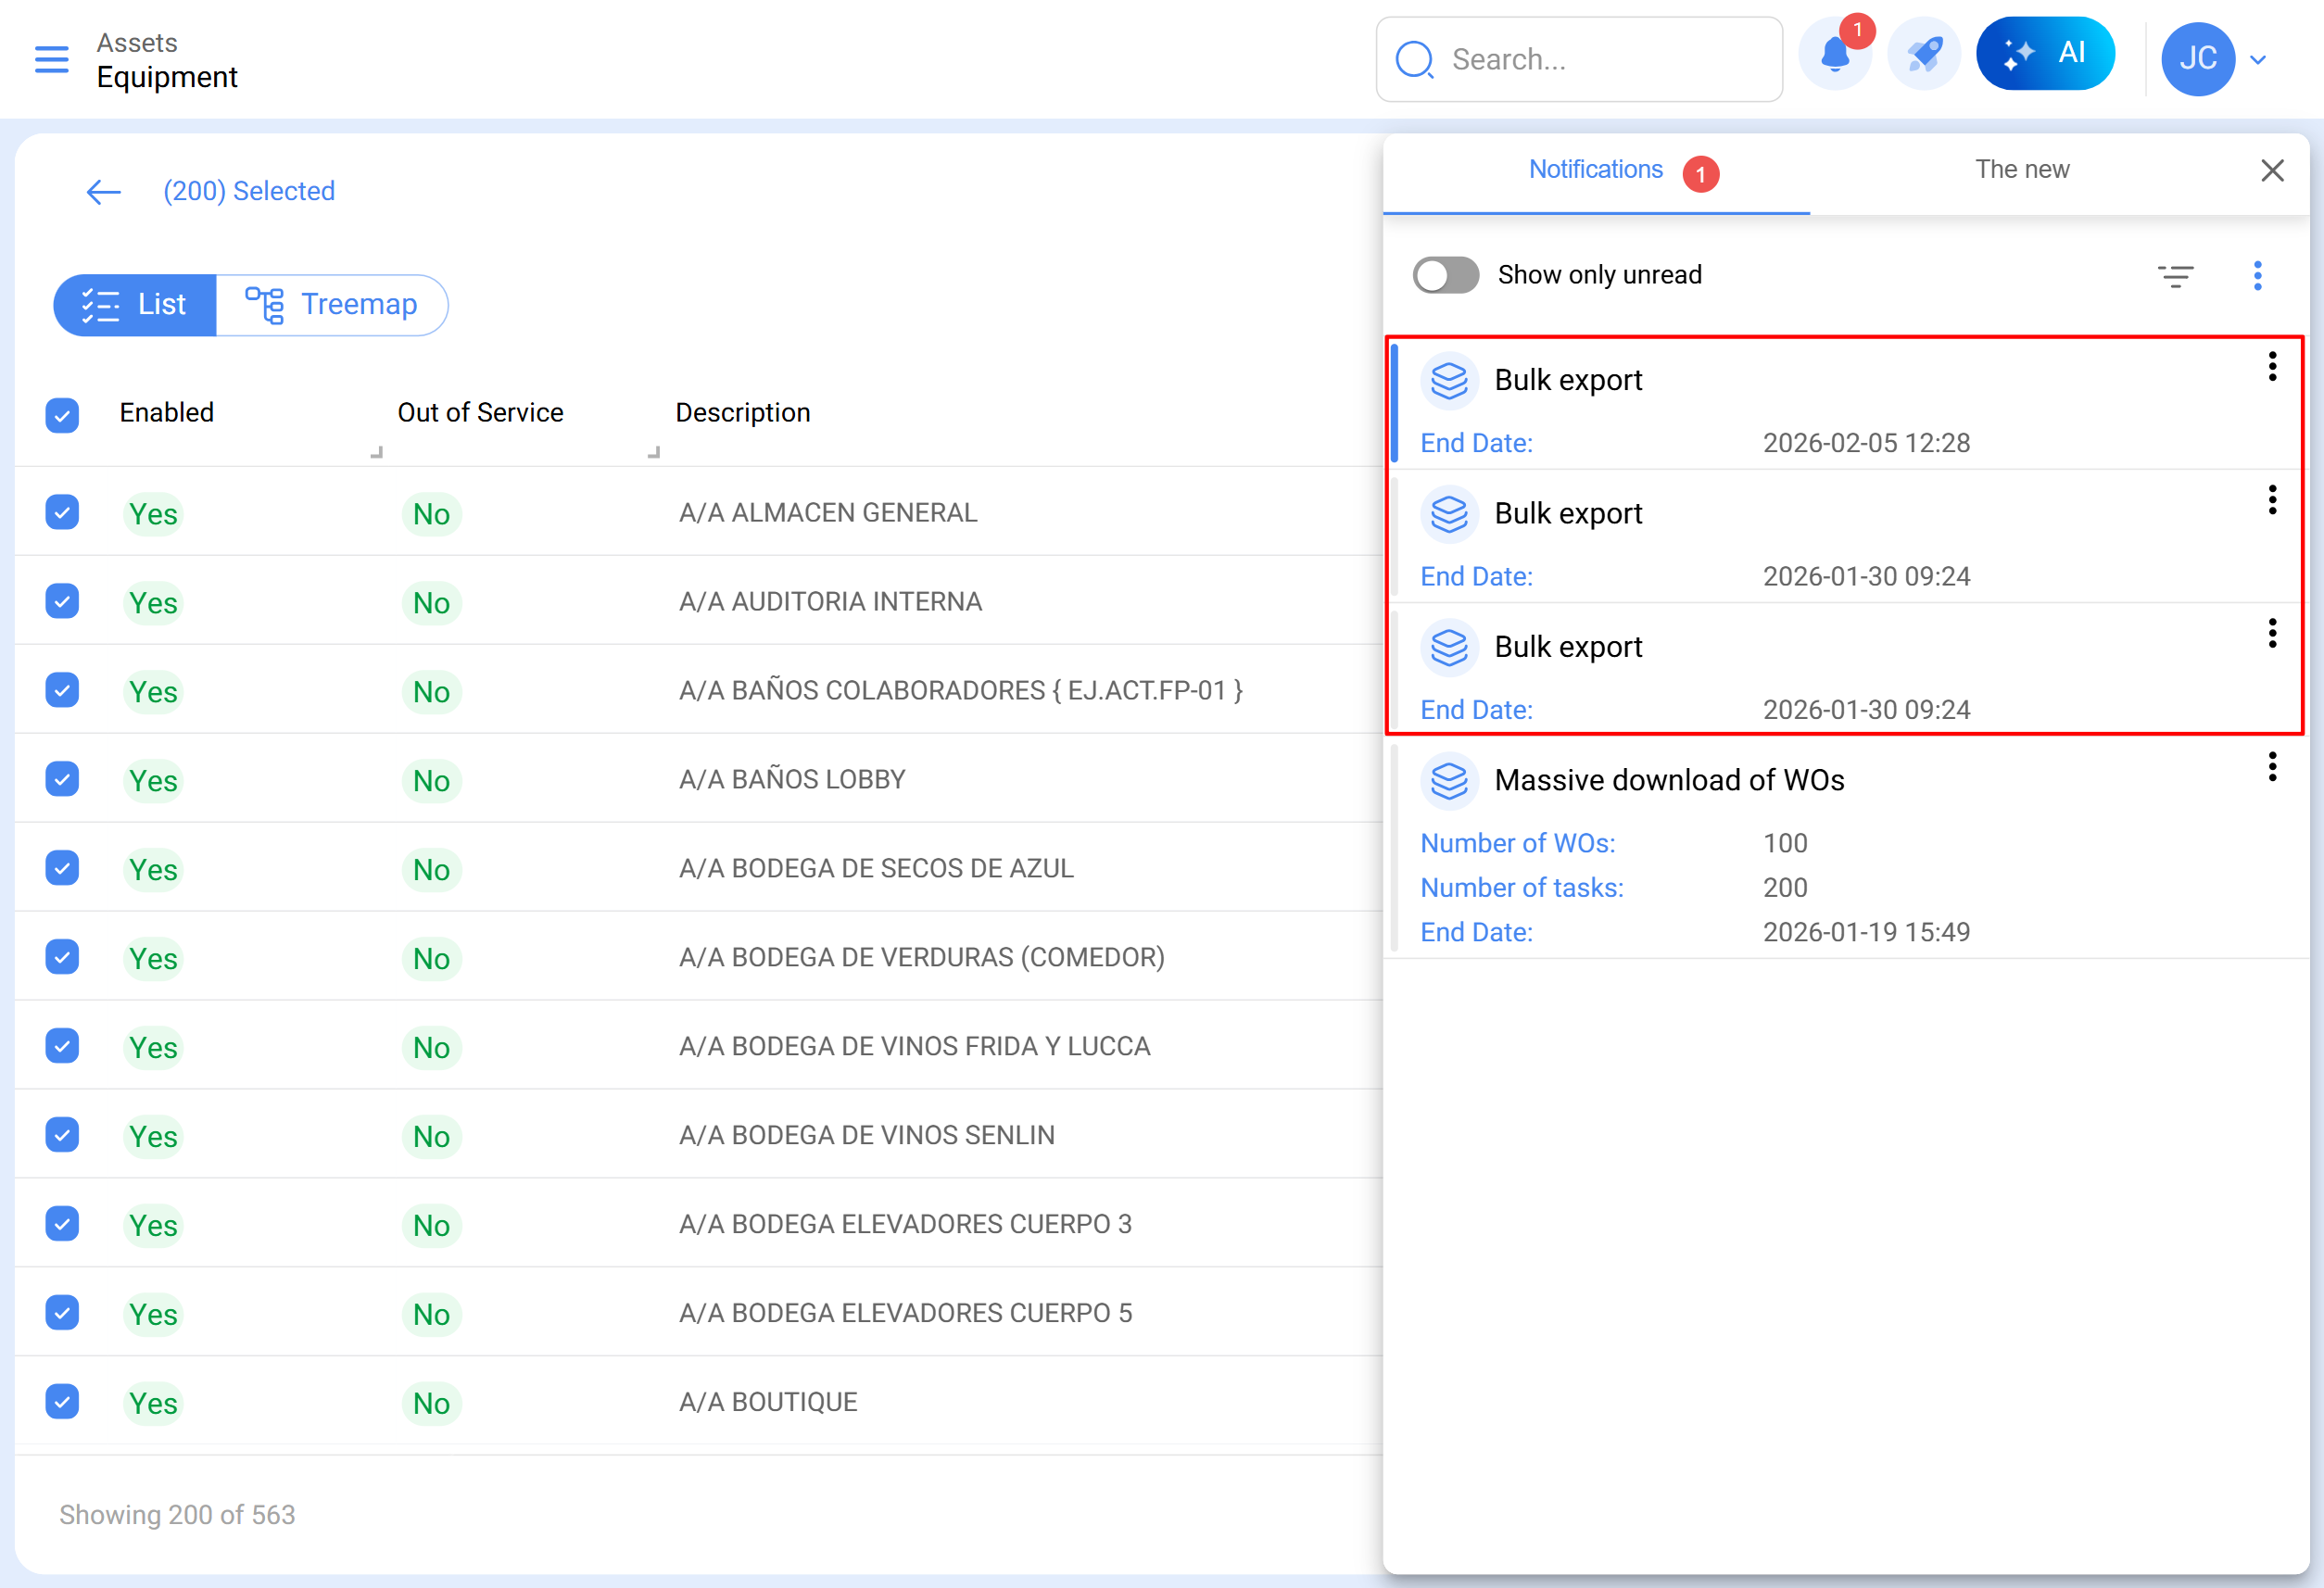Open blue three-dot menu for notifications panel
The width and height of the screenshot is (2324, 1588).
point(2256,275)
